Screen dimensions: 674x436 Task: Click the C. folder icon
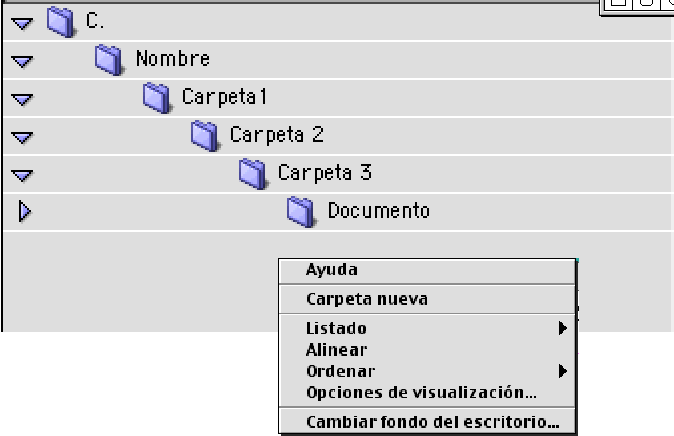[x=61, y=20]
